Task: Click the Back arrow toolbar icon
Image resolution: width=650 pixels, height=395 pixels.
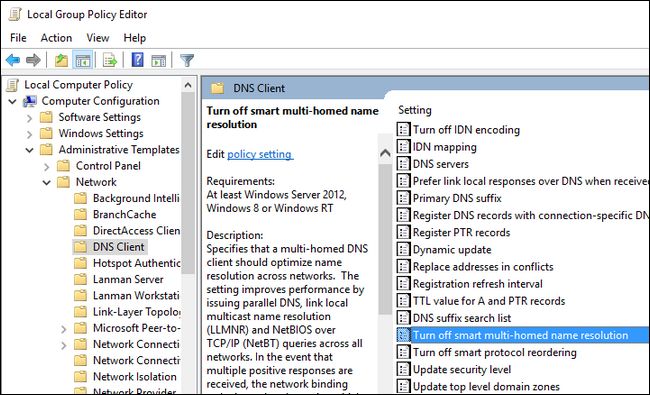Action: coord(13,61)
